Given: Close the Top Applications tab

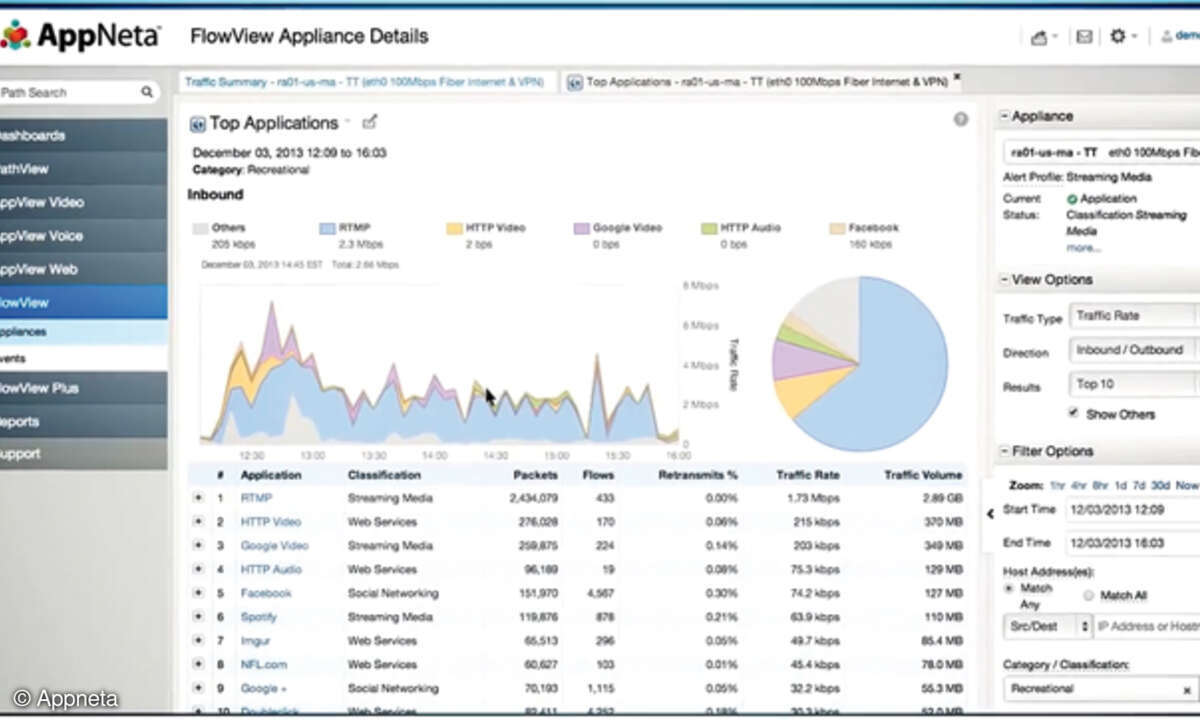Looking at the screenshot, I should pyautogui.click(x=957, y=76).
